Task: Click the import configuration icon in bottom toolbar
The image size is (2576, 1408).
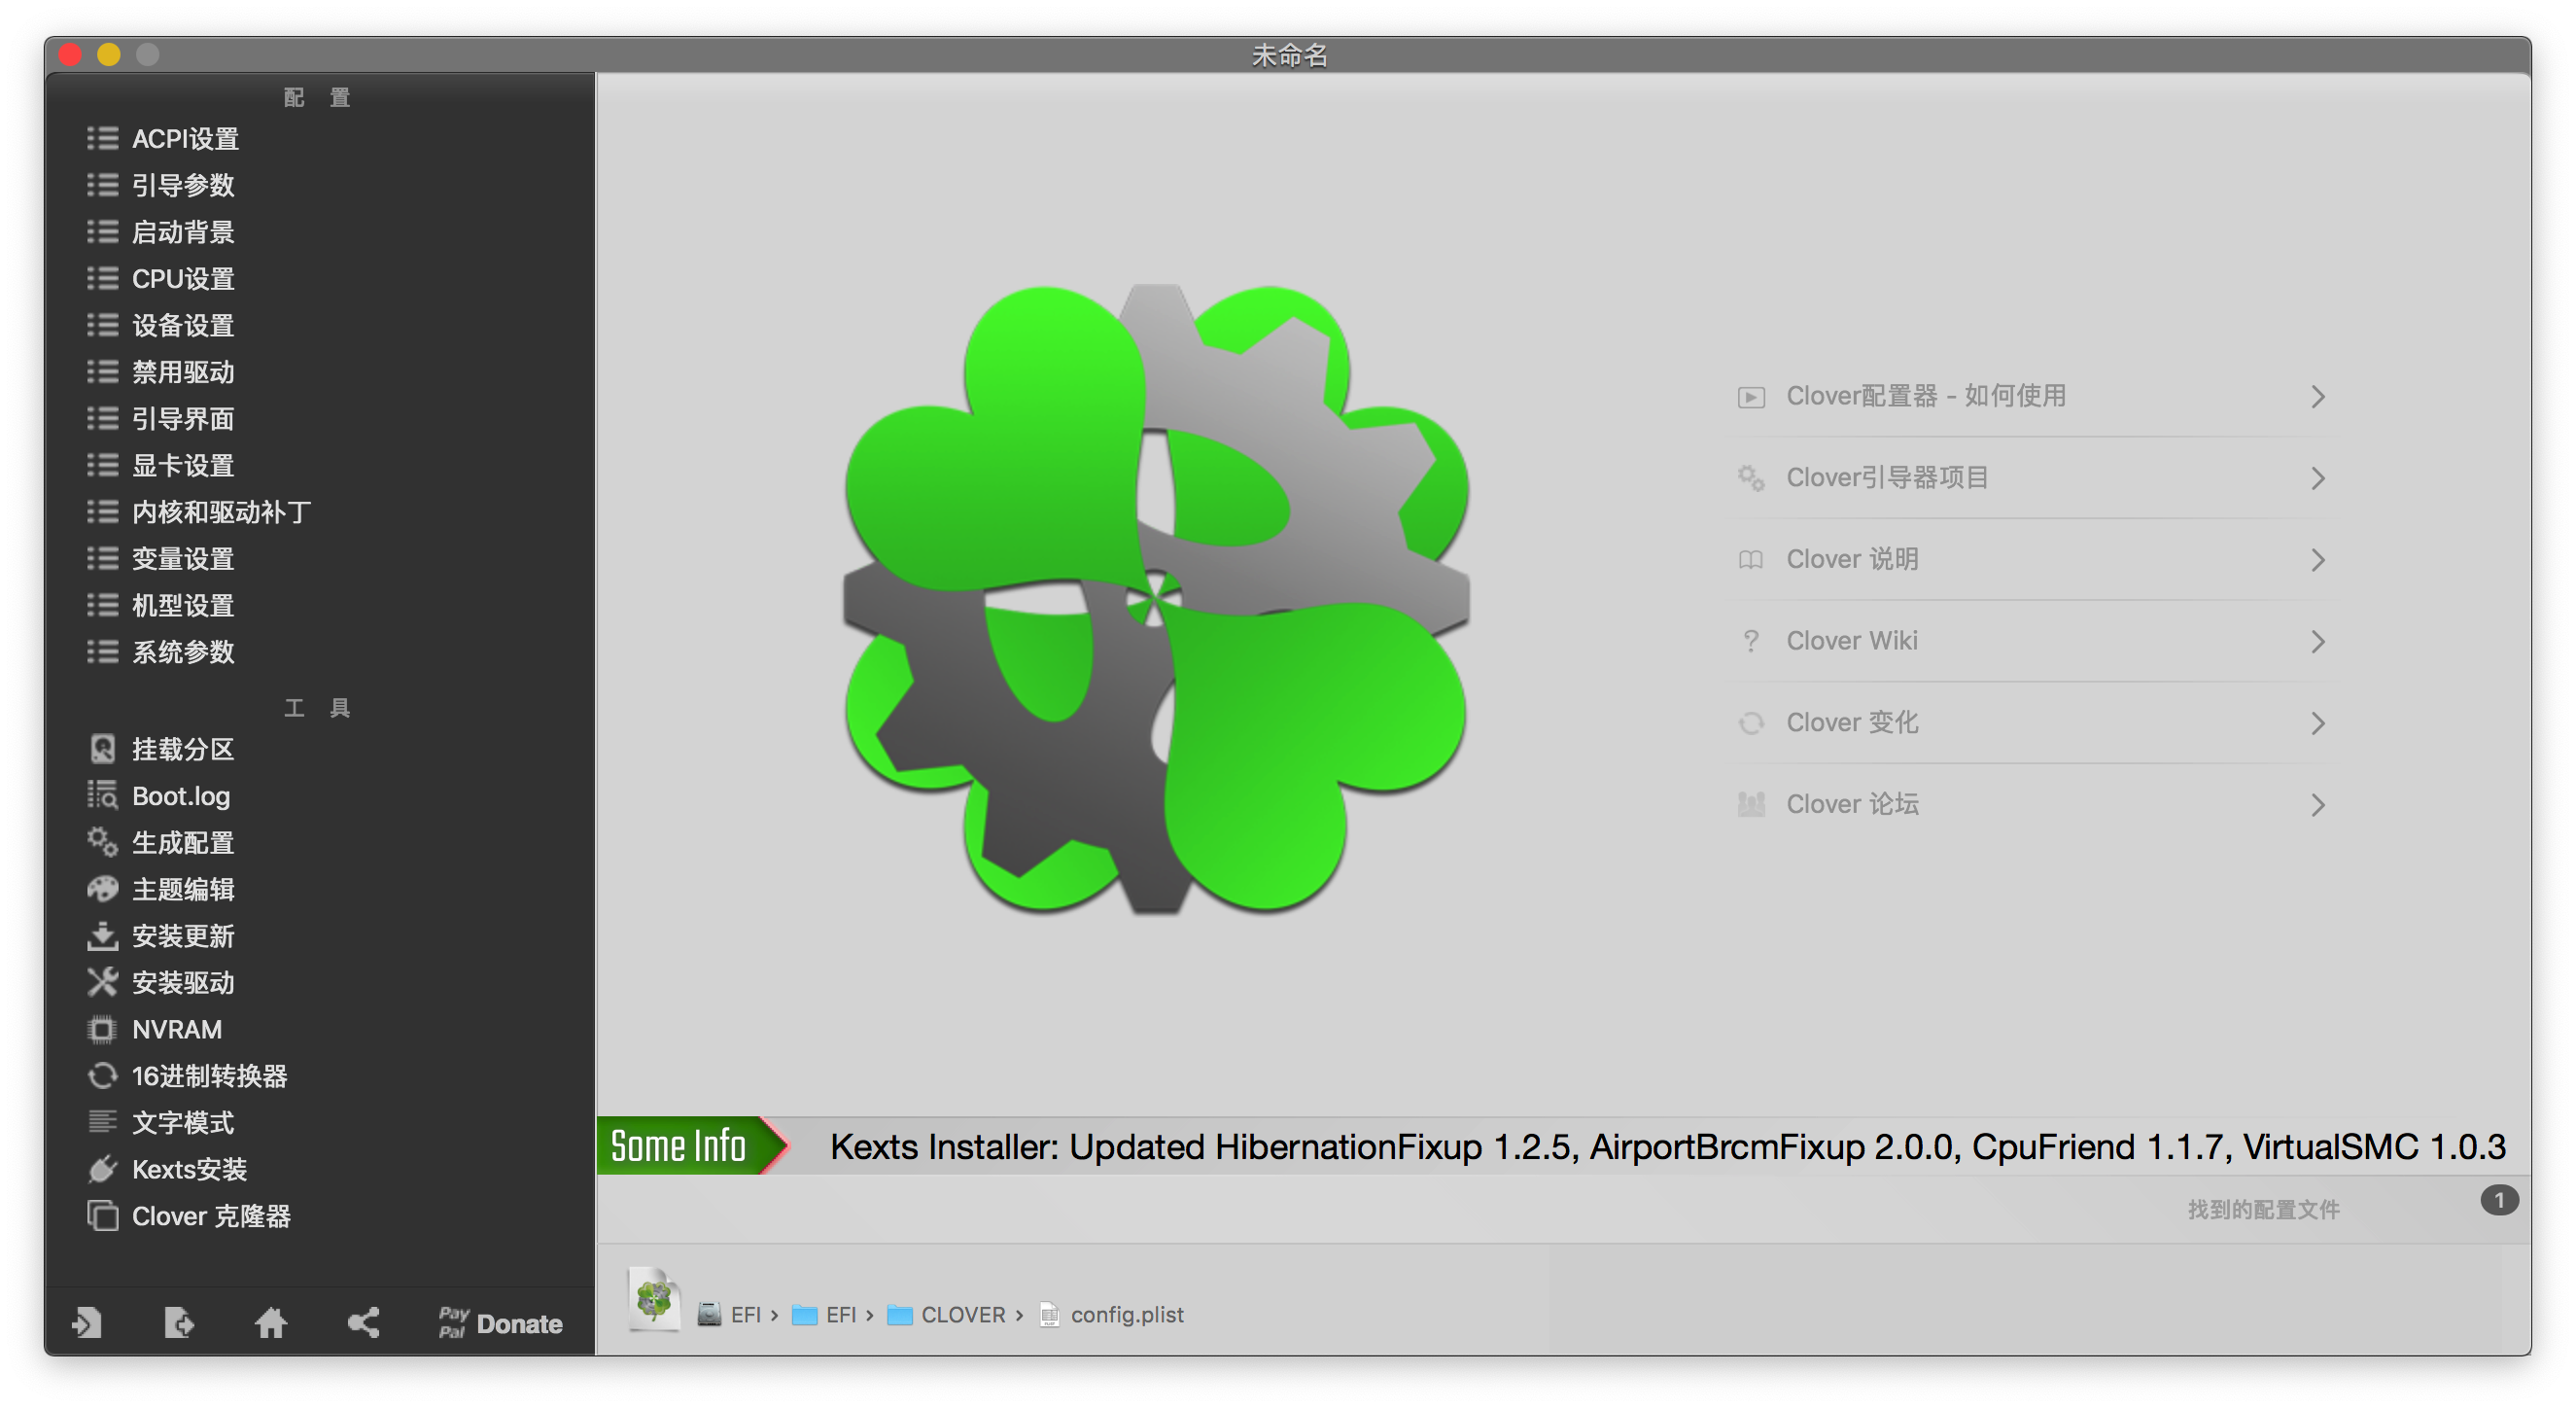Action: pos(87,1323)
